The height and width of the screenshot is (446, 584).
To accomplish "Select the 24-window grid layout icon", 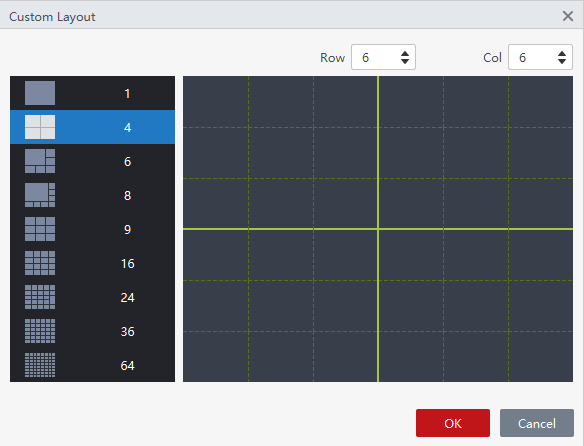I will coord(40,297).
